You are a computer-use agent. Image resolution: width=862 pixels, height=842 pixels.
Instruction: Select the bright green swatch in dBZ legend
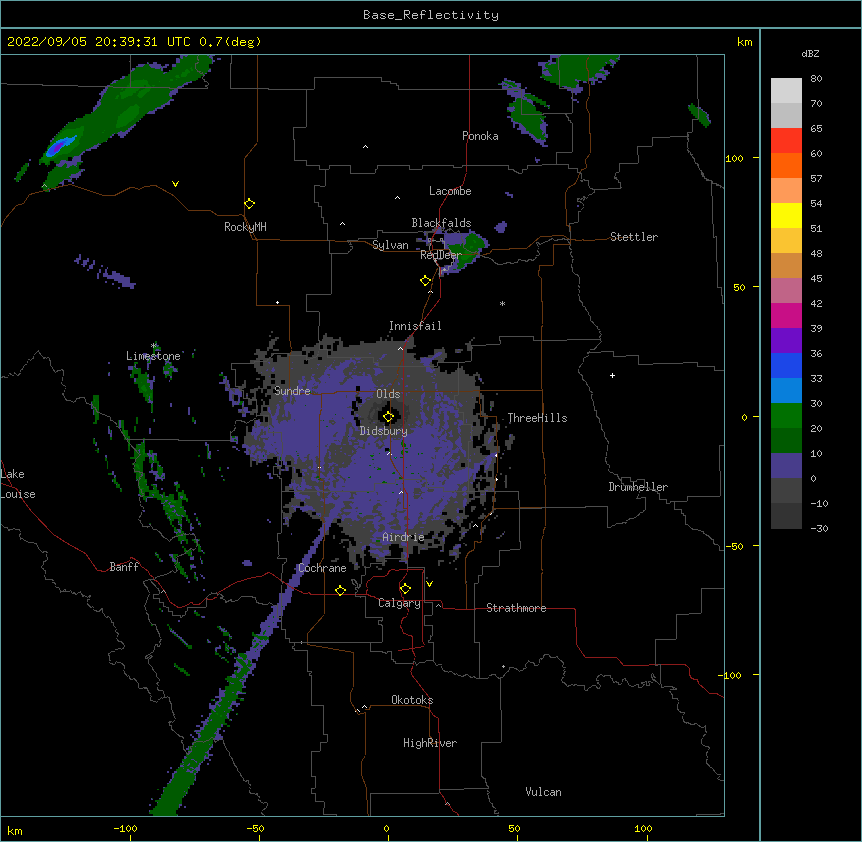(786, 416)
